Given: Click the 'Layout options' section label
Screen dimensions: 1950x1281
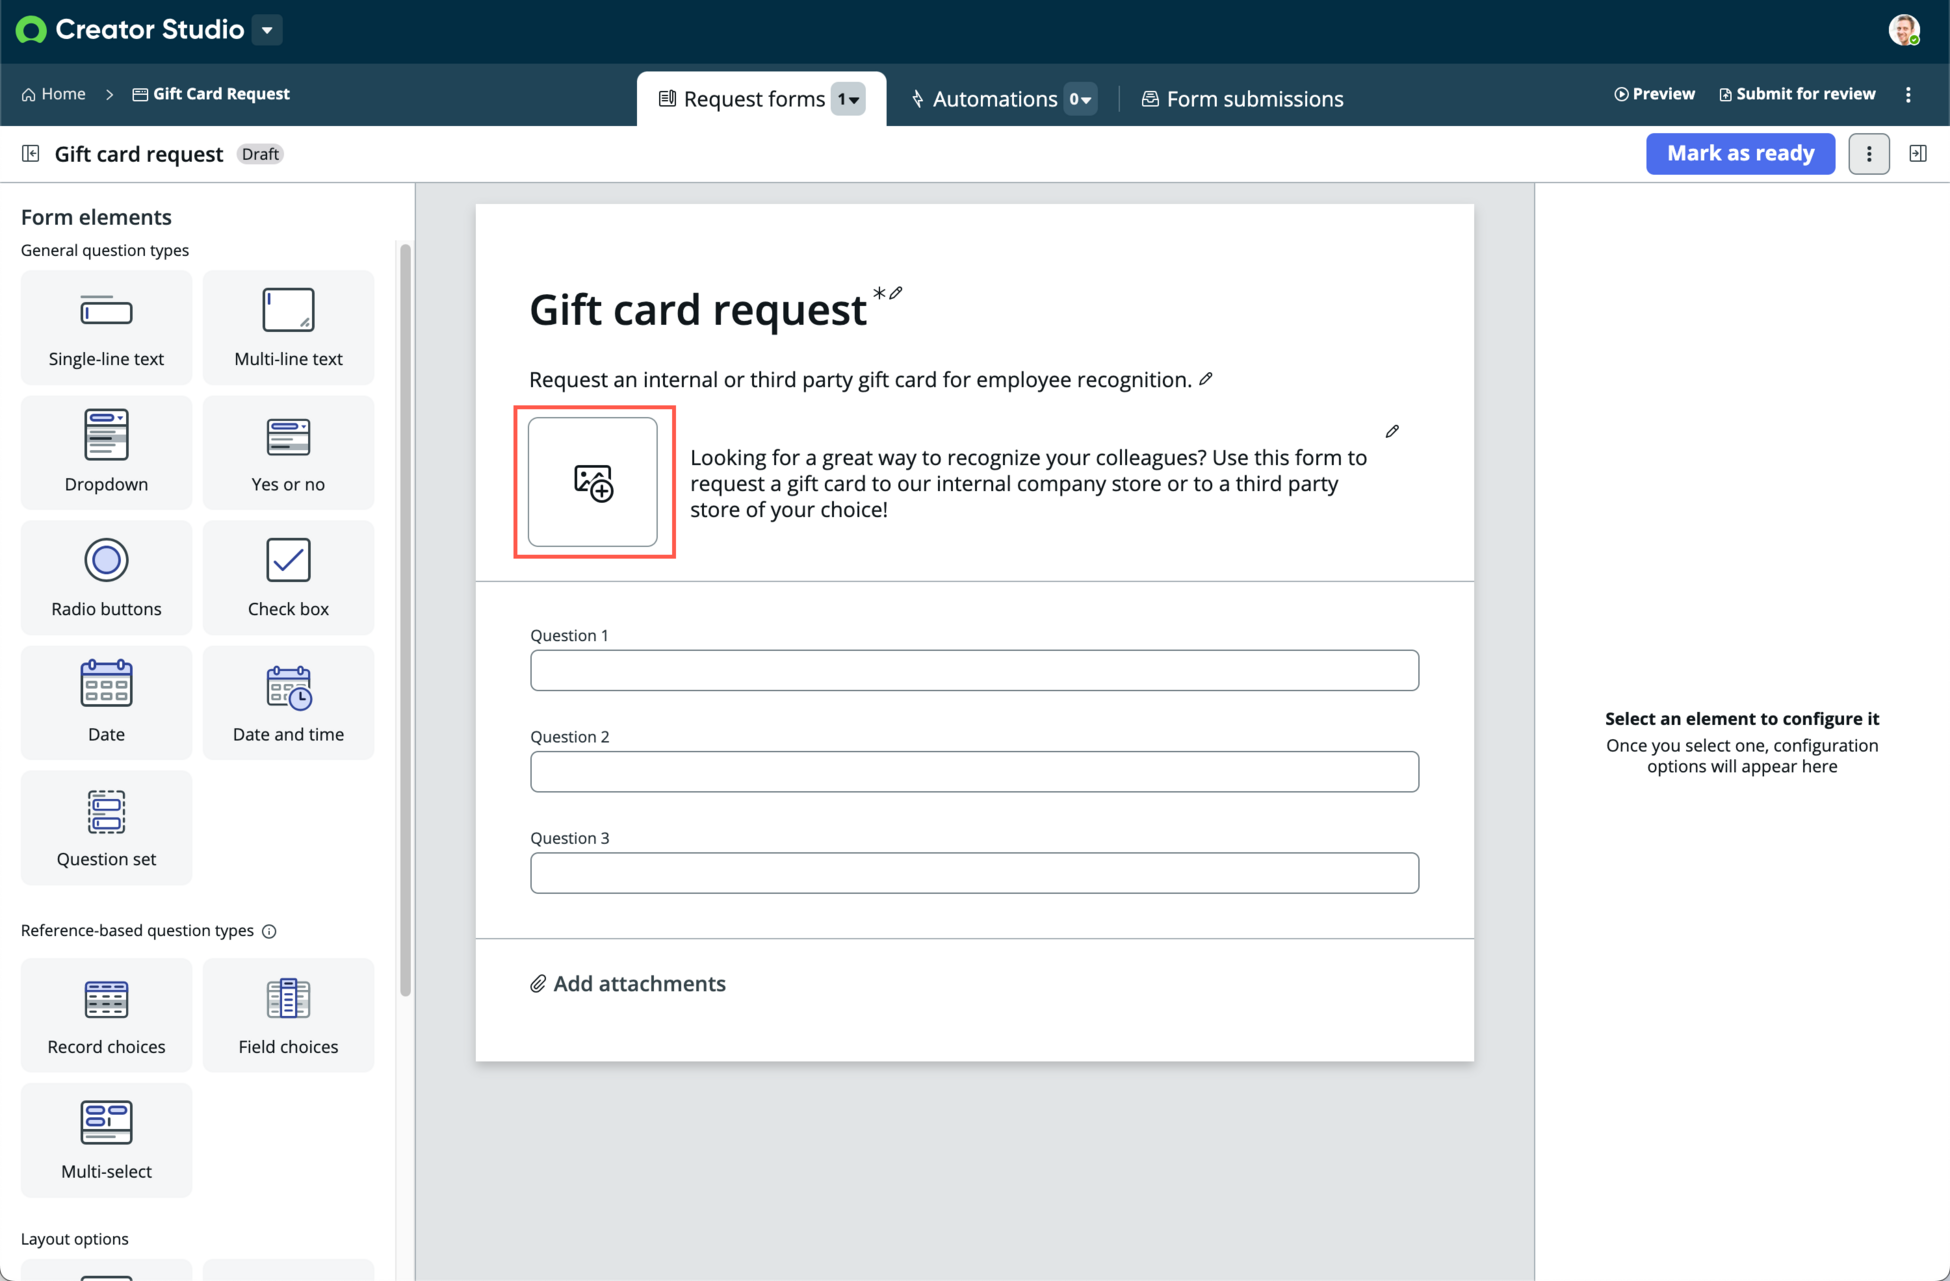Looking at the screenshot, I should pyautogui.click(x=75, y=1239).
